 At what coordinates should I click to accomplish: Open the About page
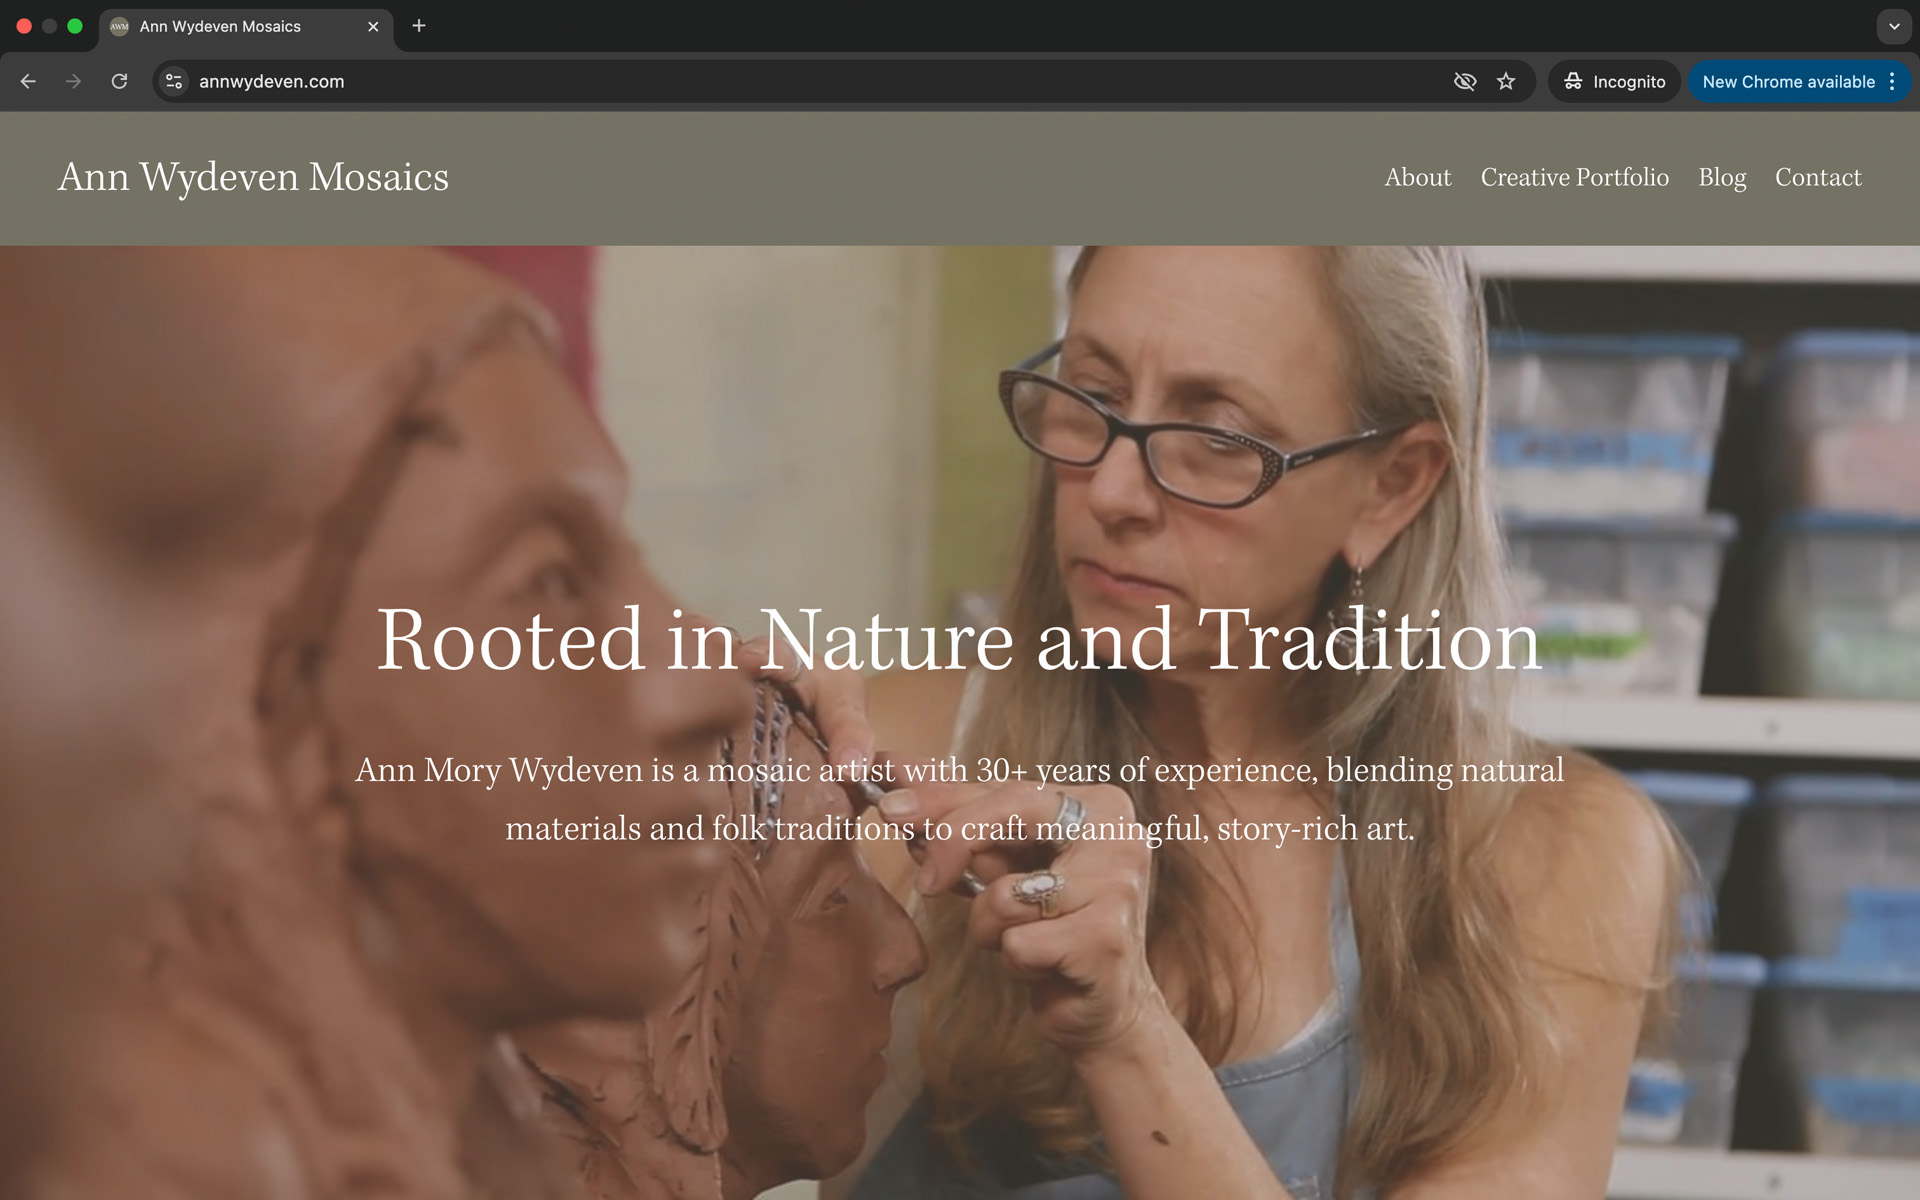(x=1417, y=177)
